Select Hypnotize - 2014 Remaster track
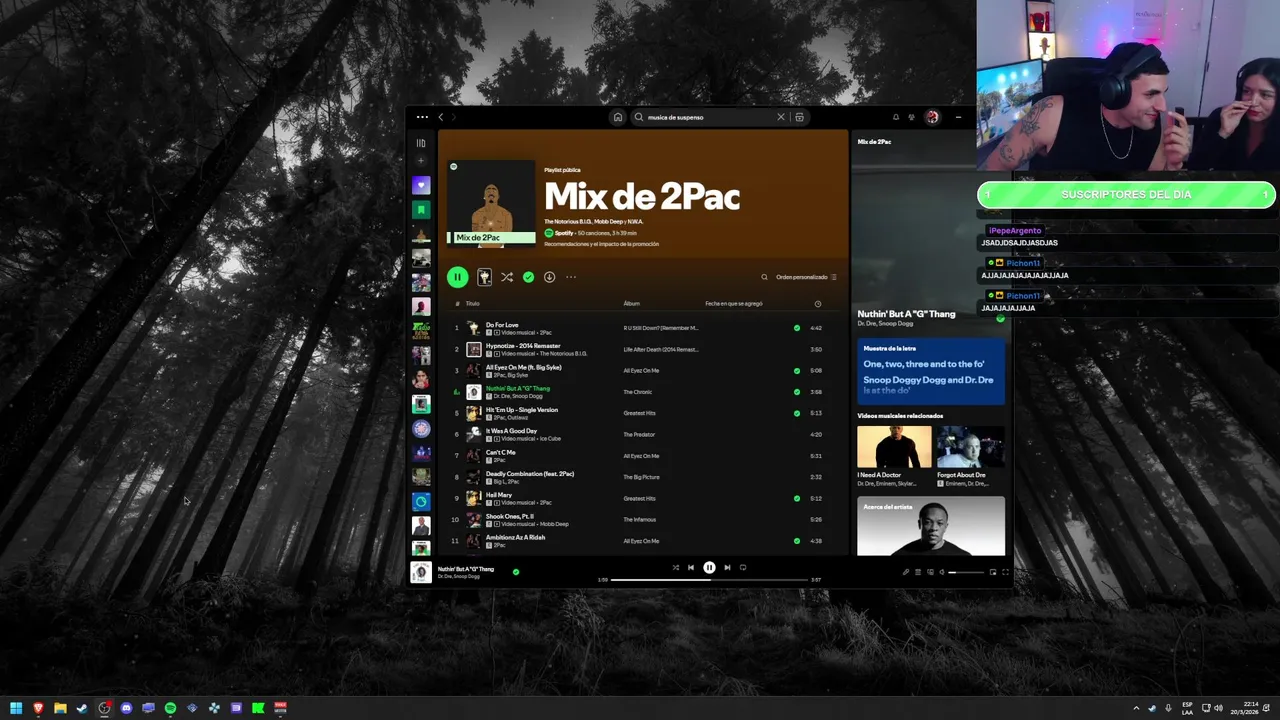 click(x=523, y=346)
